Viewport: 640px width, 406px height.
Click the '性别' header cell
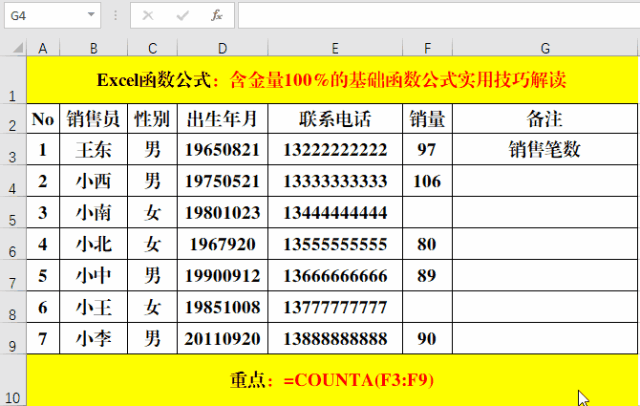[152, 119]
